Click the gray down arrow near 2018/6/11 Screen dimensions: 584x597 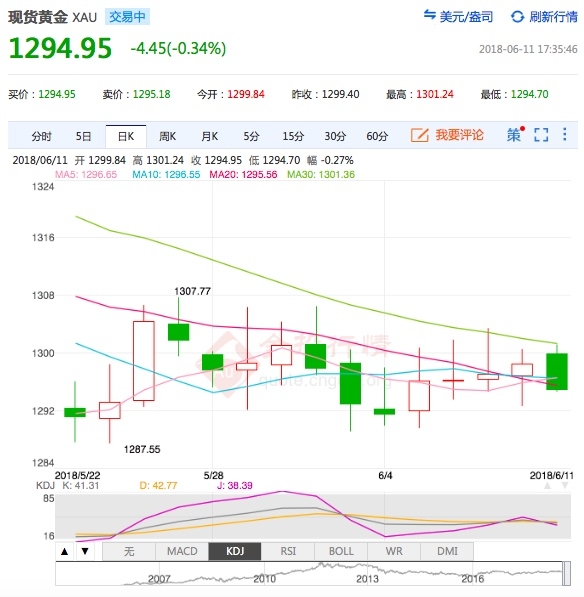(565, 485)
